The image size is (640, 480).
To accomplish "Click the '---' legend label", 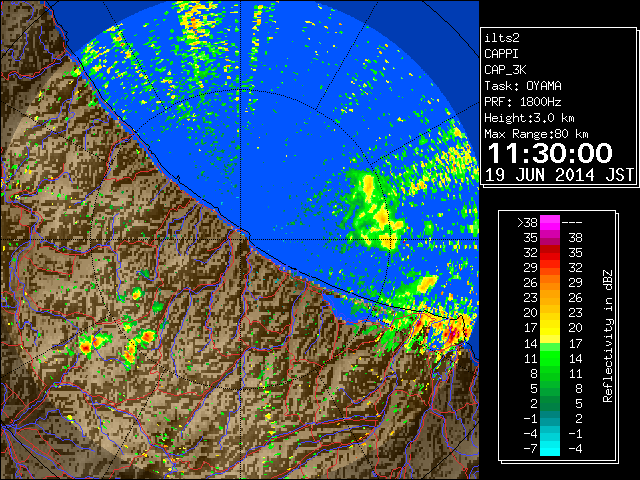I will click(572, 222).
